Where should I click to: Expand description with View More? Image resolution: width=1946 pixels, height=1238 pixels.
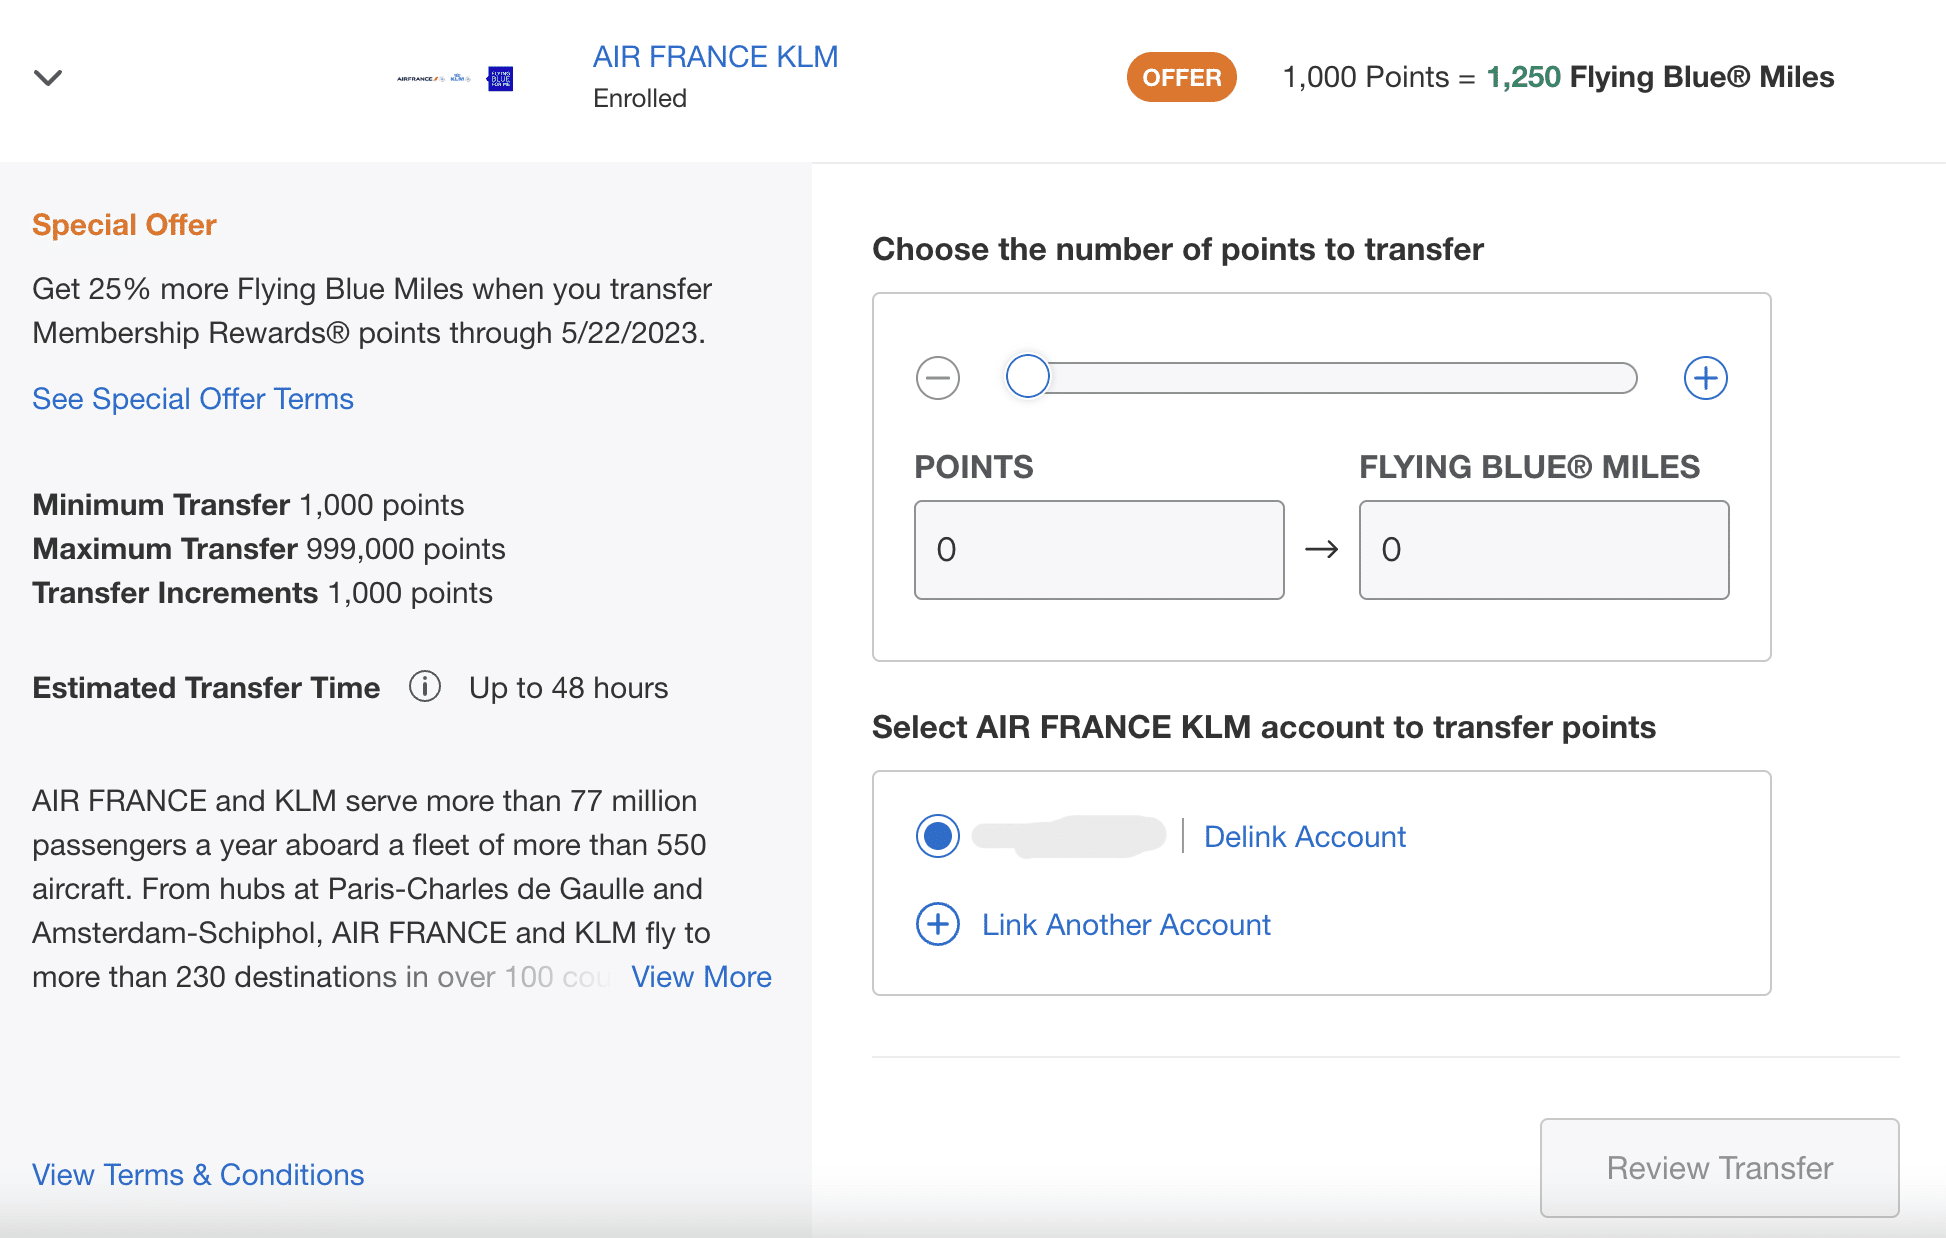(701, 977)
